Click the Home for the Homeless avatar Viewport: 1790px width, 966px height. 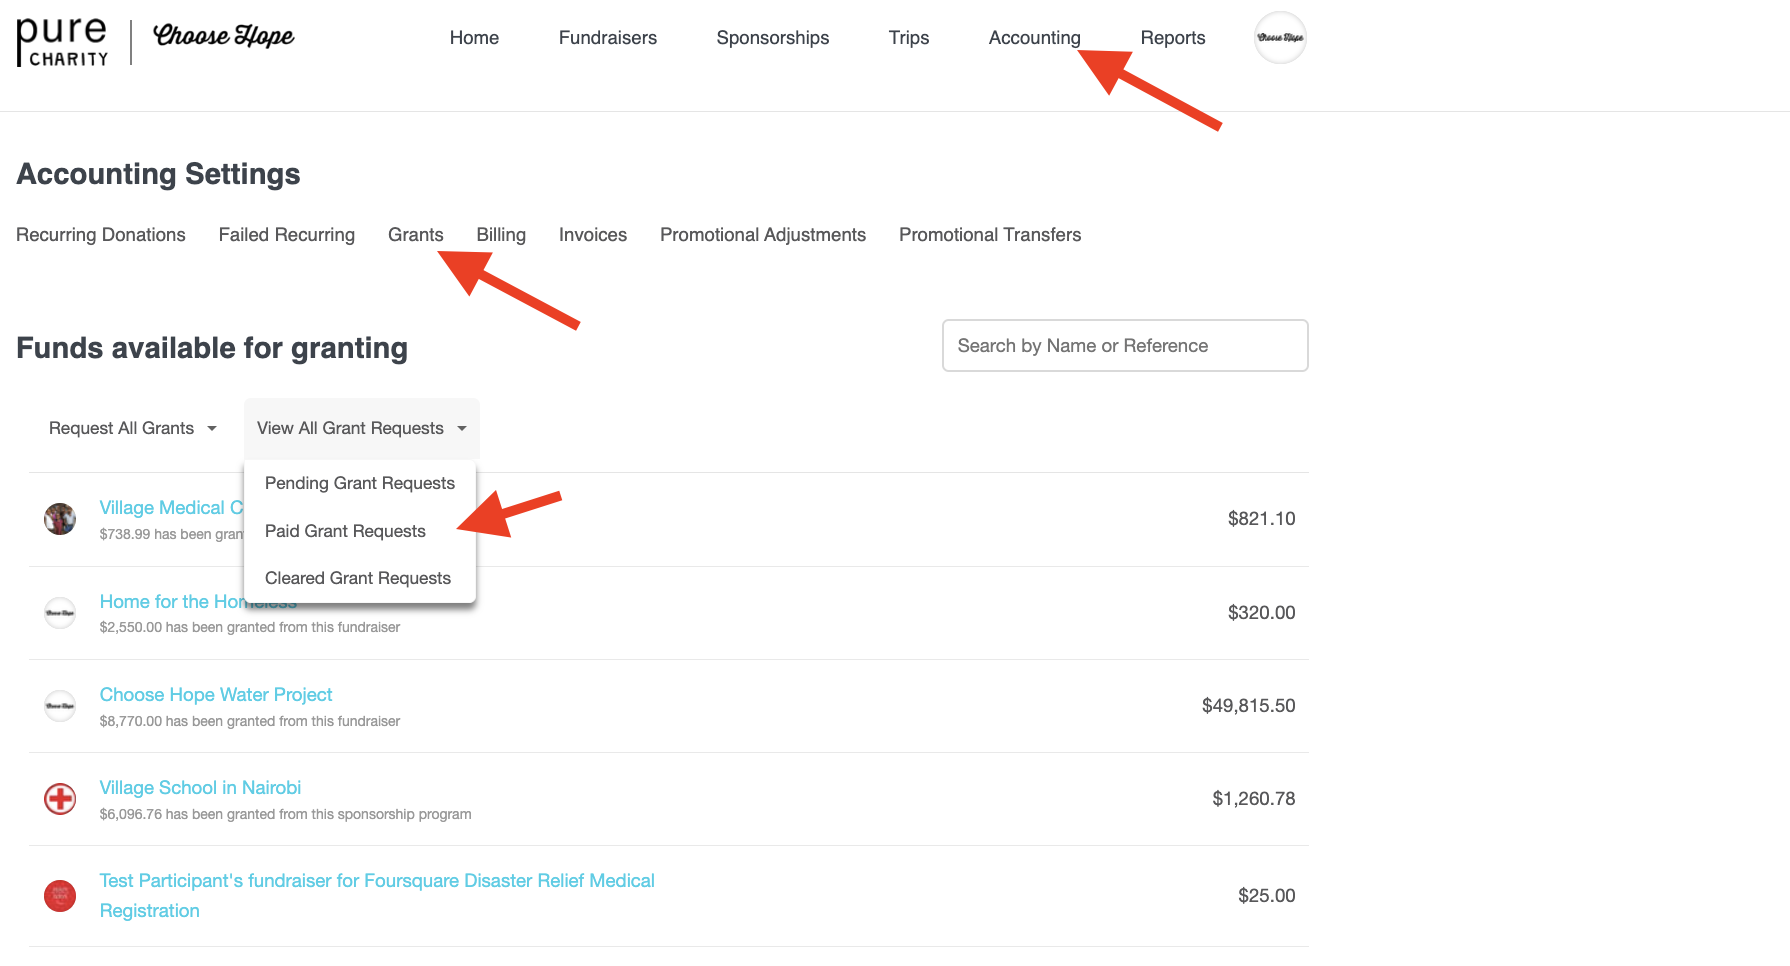coord(60,612)
